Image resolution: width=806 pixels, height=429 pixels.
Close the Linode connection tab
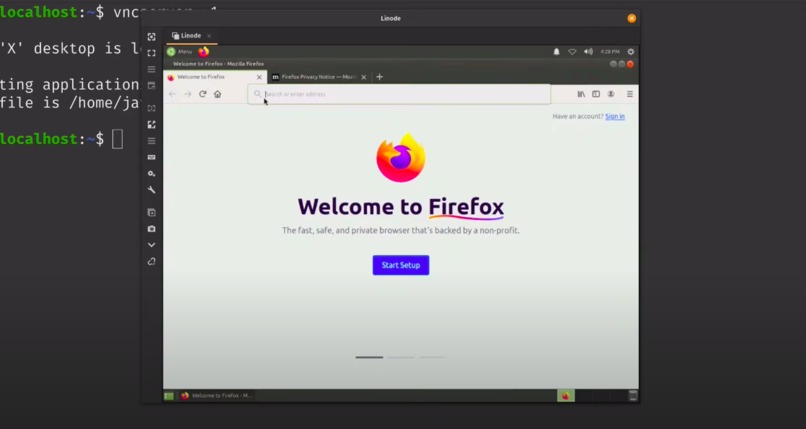(209, 35)
